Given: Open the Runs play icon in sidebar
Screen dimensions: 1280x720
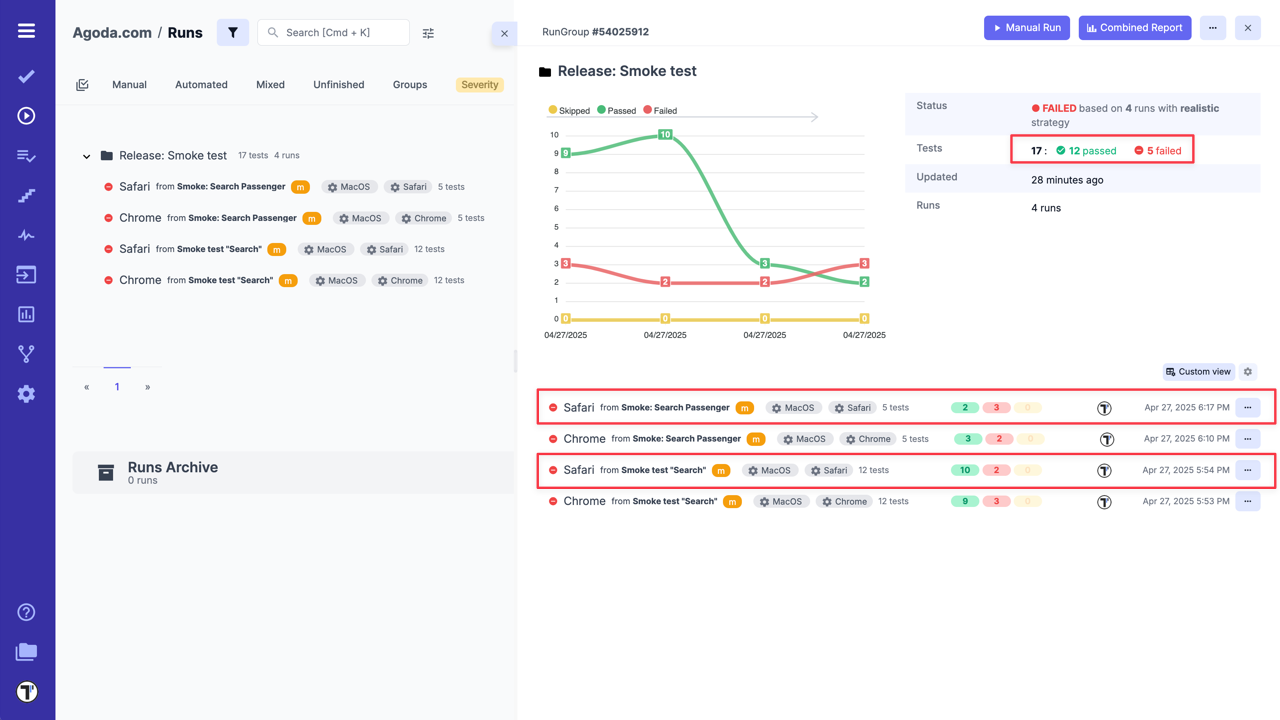Looking at the screenshot, I should pyautogui.click(x=27, y=116).
